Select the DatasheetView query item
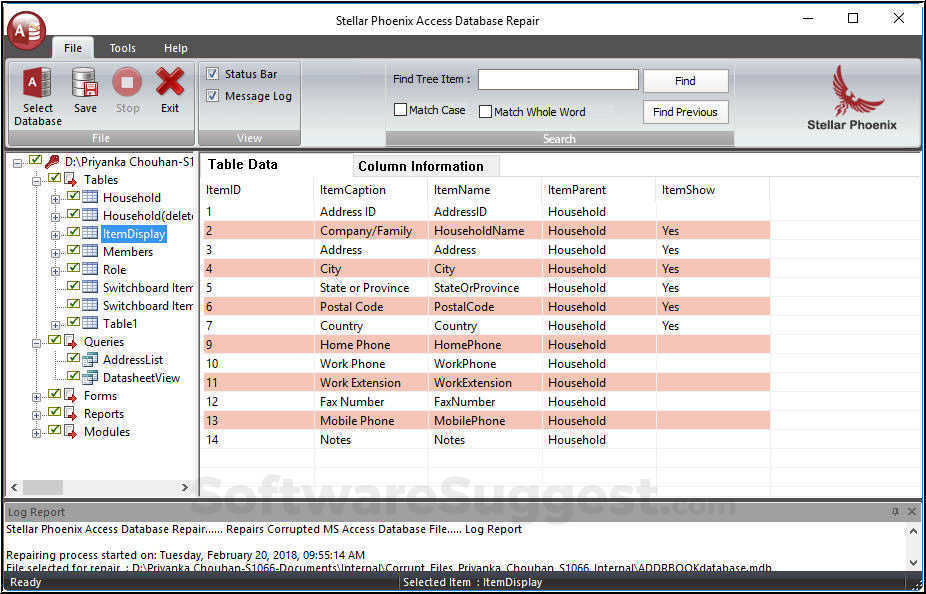The height and width of the screenshot is (594, 926). 141,378
